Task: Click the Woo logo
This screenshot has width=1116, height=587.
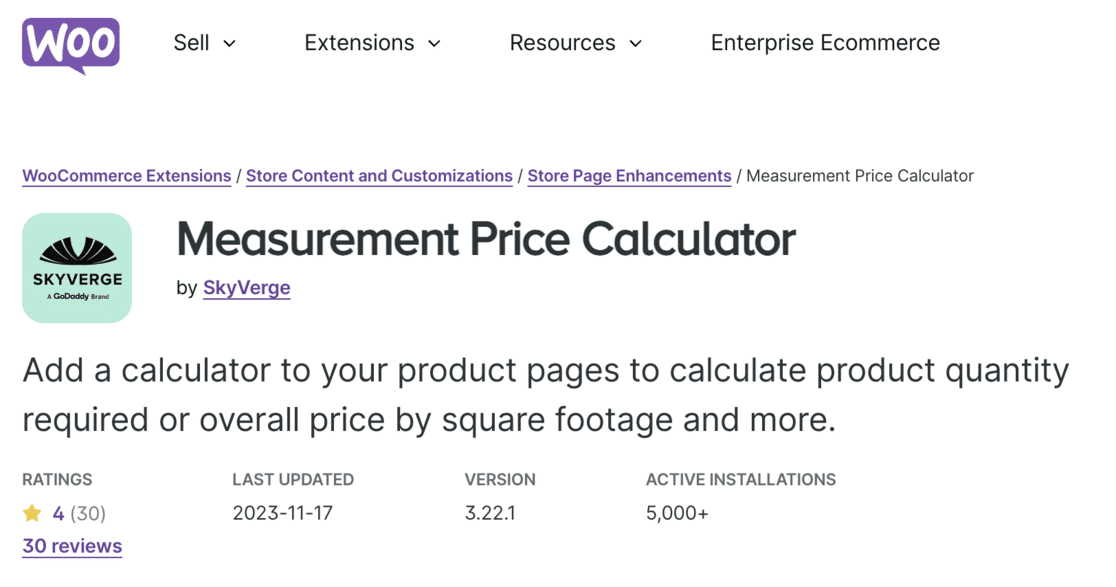Action: (x=70, y=43)
